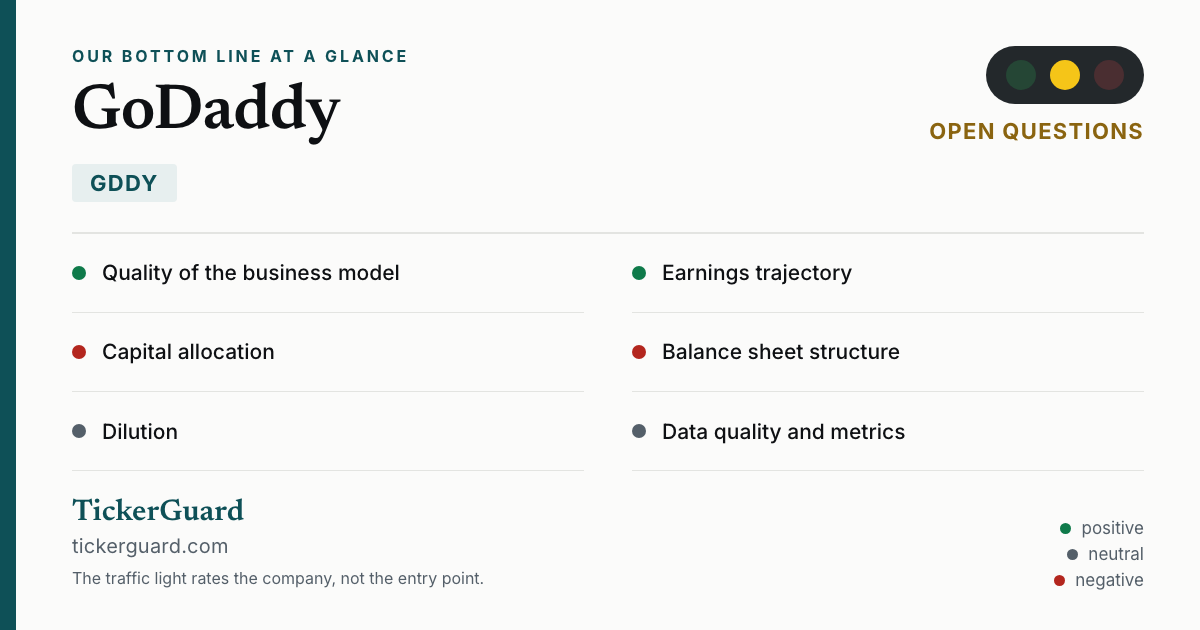Click the yellow traffic light circle

(x=1065, y=75)
